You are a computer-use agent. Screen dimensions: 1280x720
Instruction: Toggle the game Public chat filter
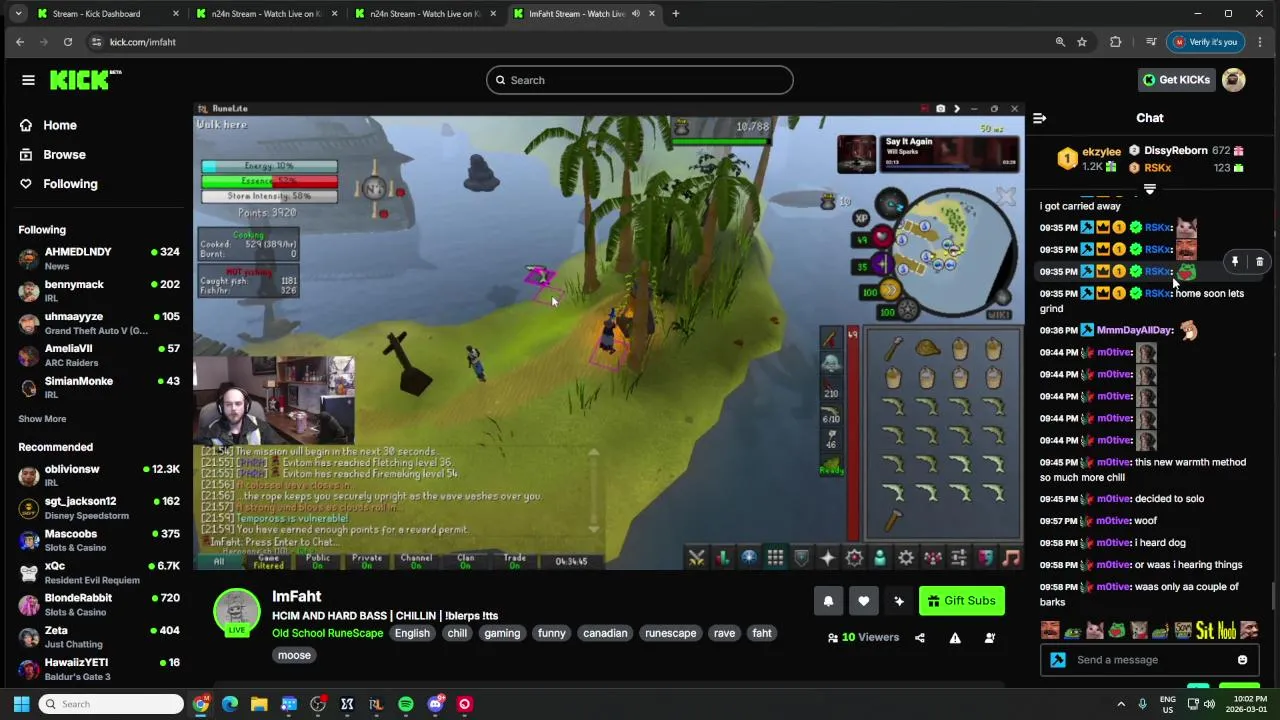pos(318,561)
